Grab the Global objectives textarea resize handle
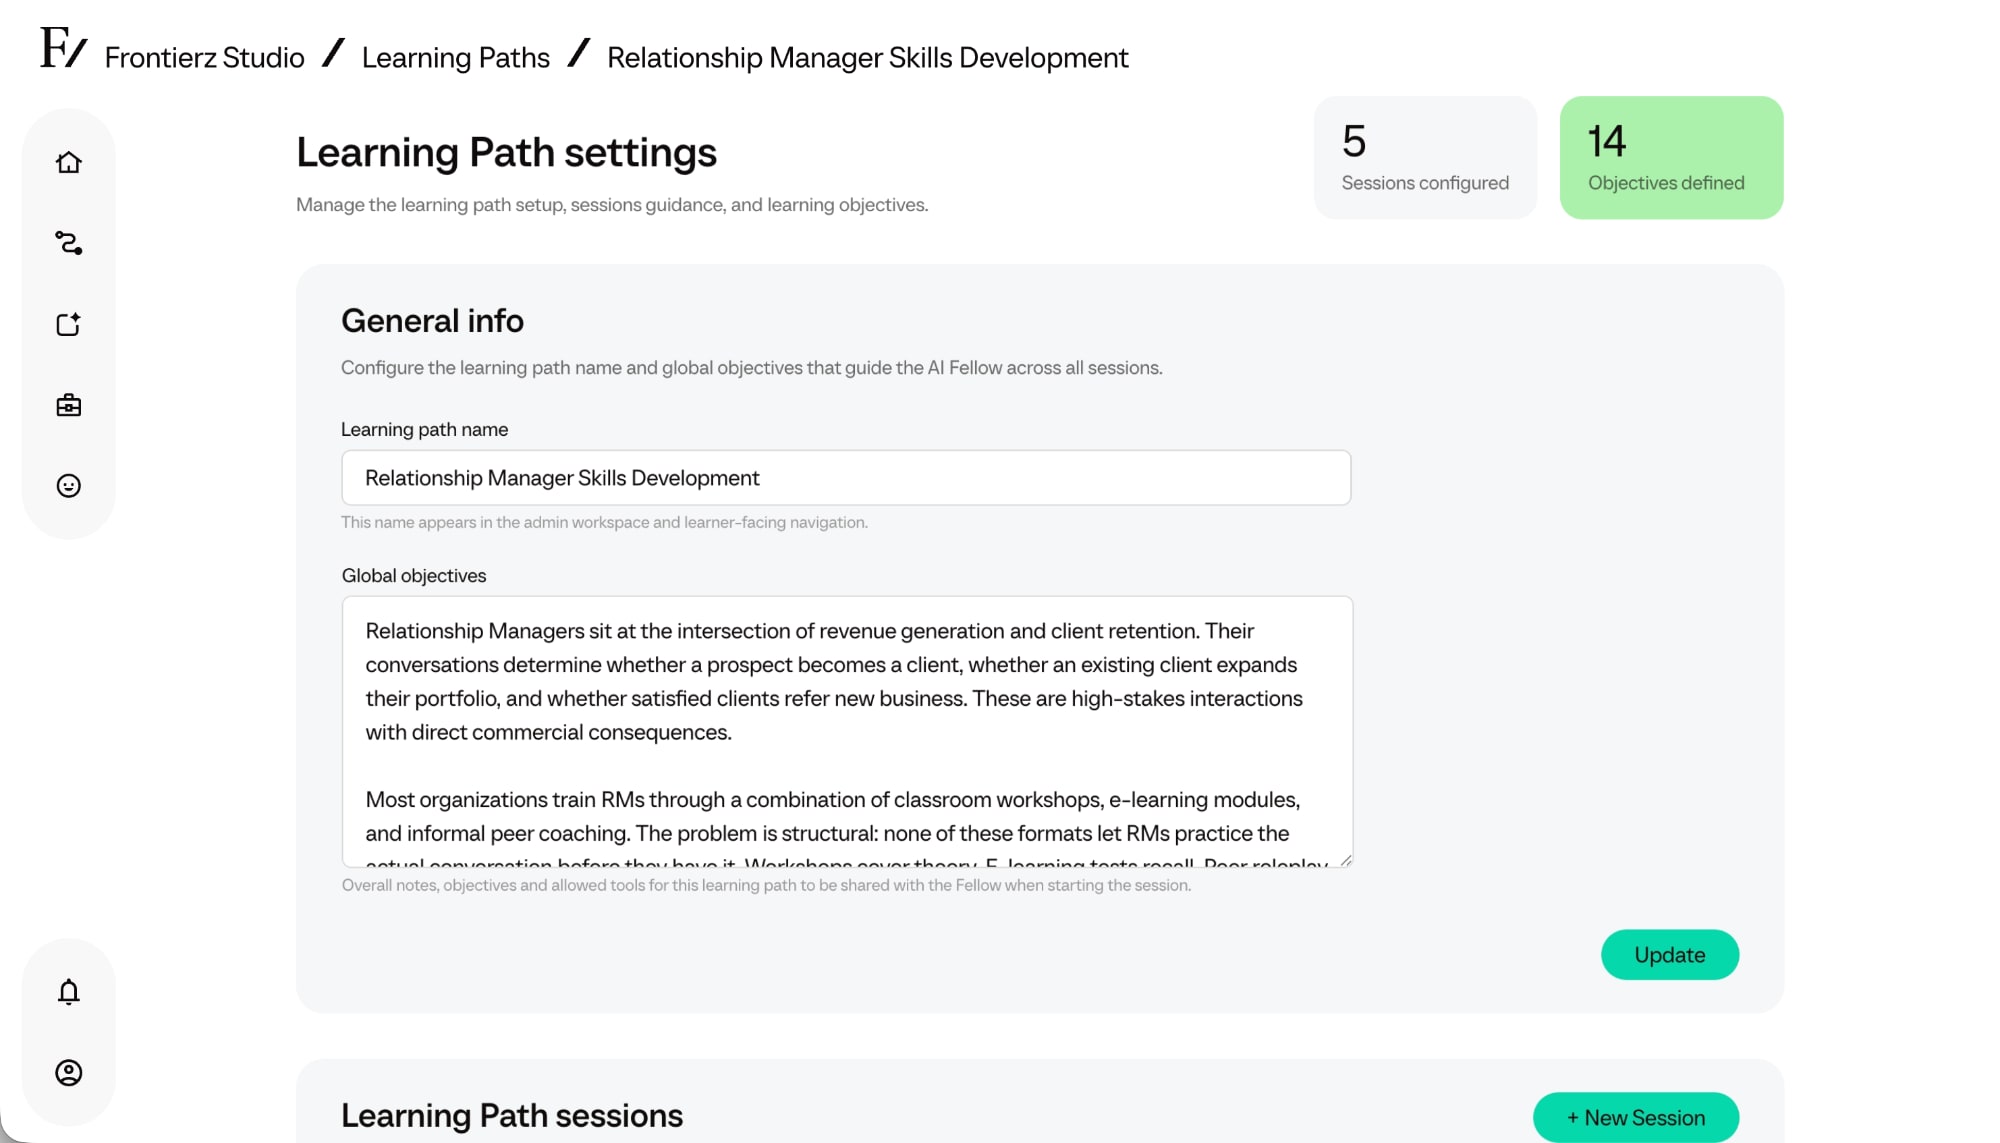The image size is (2000, 1143). click(1345, 860)
